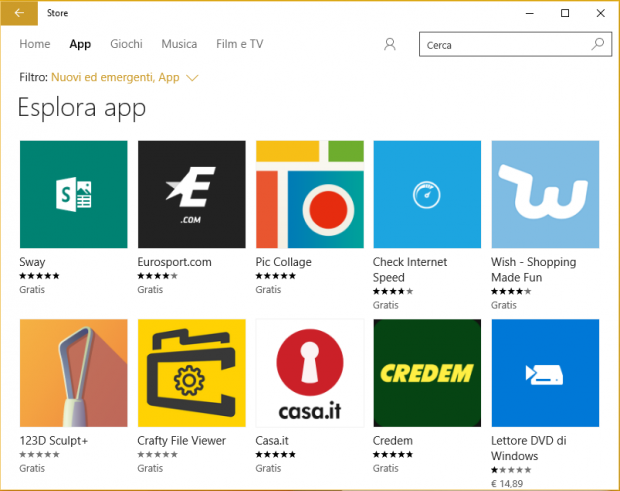Click the 'Esplora app' heading

tap(82, 108)
